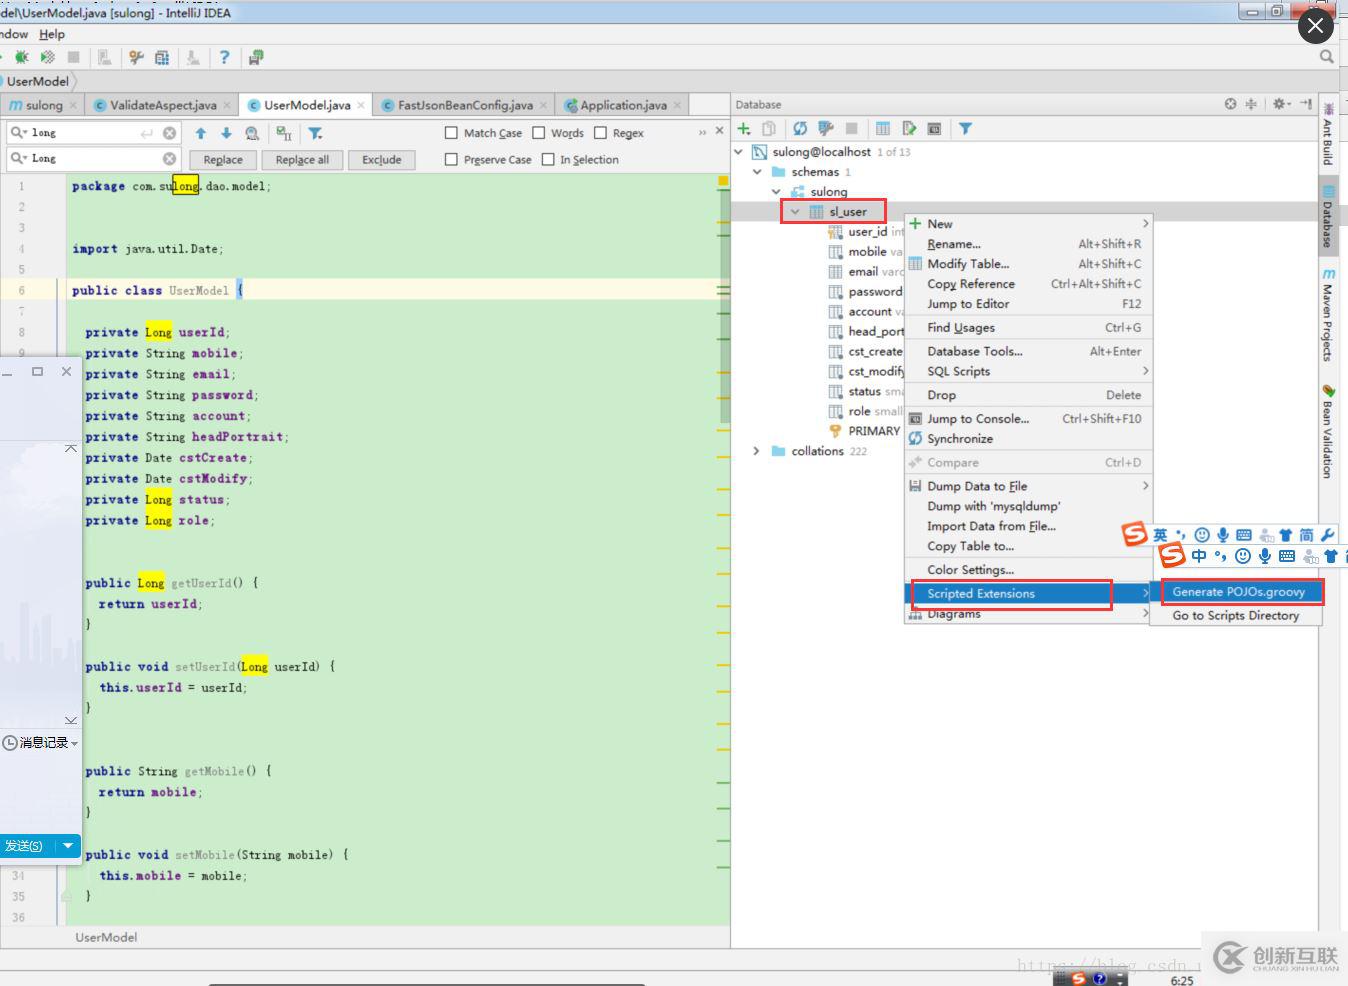Toggle the Regex checkbox
This screenshot has height=986, width=1348.
click(x=600, y=133)
